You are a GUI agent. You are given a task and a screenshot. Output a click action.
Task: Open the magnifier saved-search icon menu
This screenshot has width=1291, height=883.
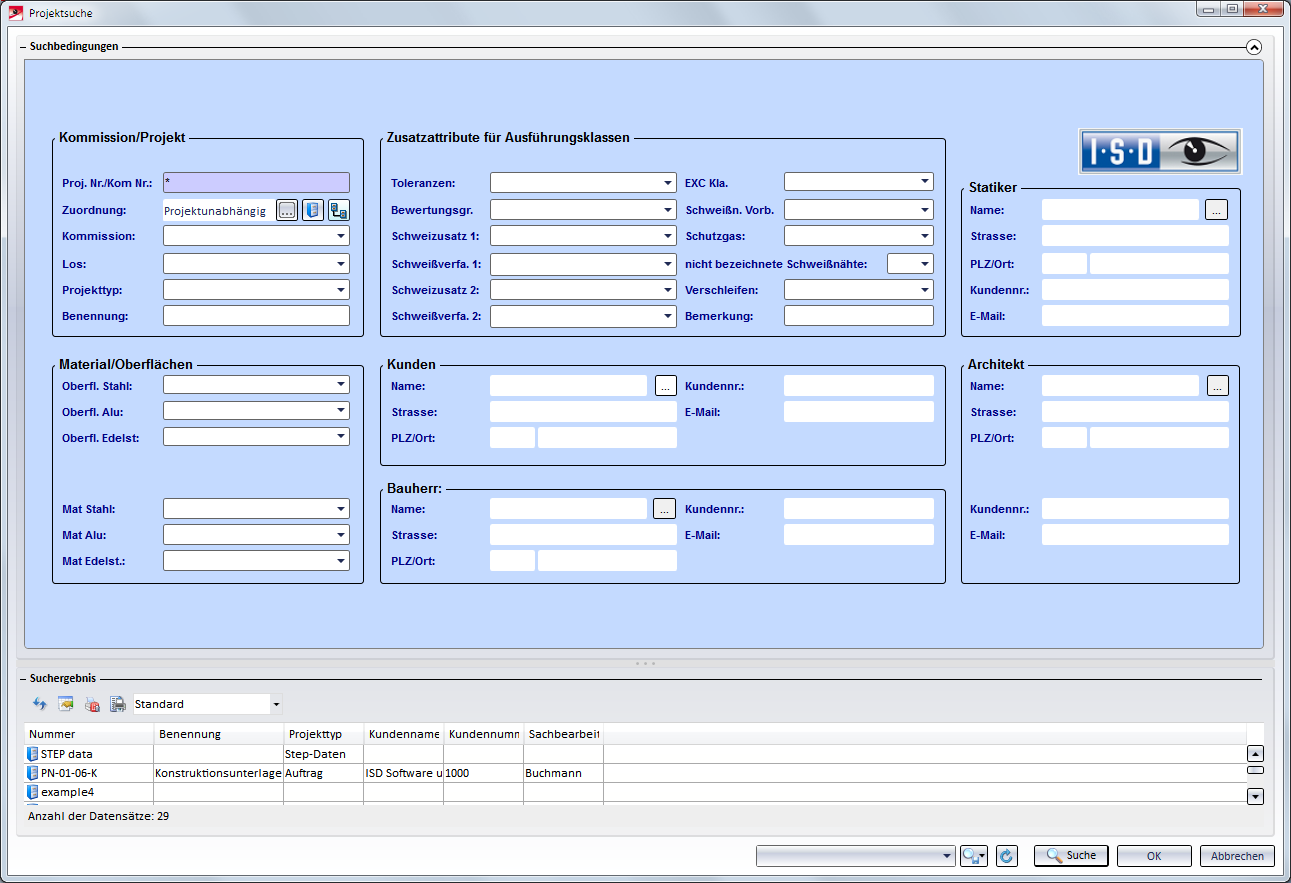973,856
